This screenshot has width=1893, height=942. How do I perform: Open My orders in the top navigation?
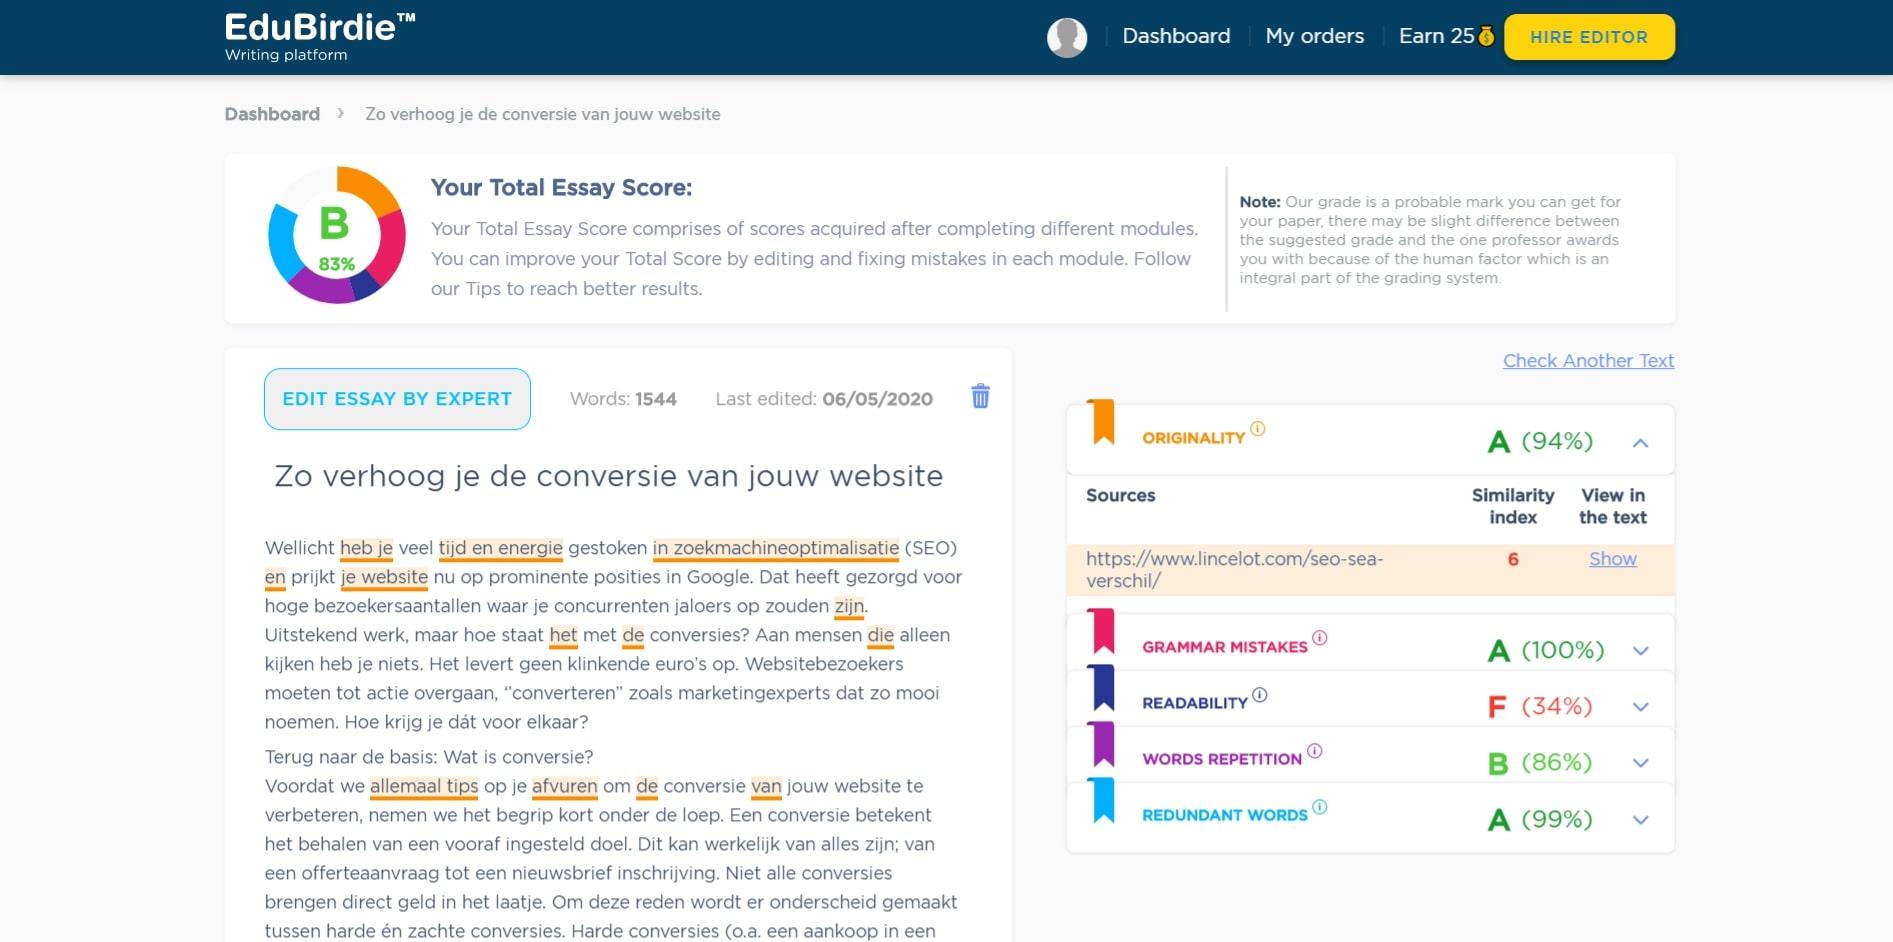point(1314,36)
